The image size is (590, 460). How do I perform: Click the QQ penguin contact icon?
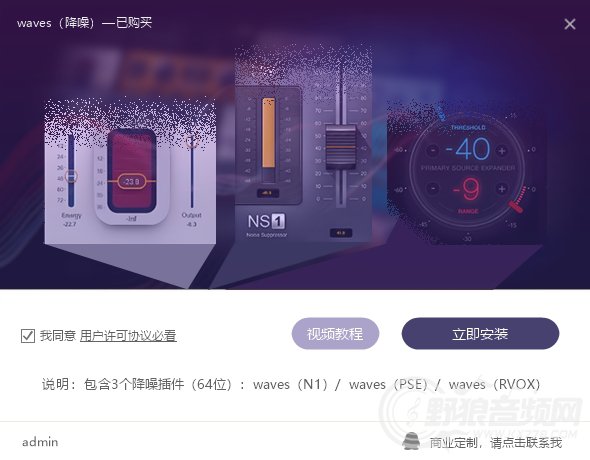pos(411,441)
